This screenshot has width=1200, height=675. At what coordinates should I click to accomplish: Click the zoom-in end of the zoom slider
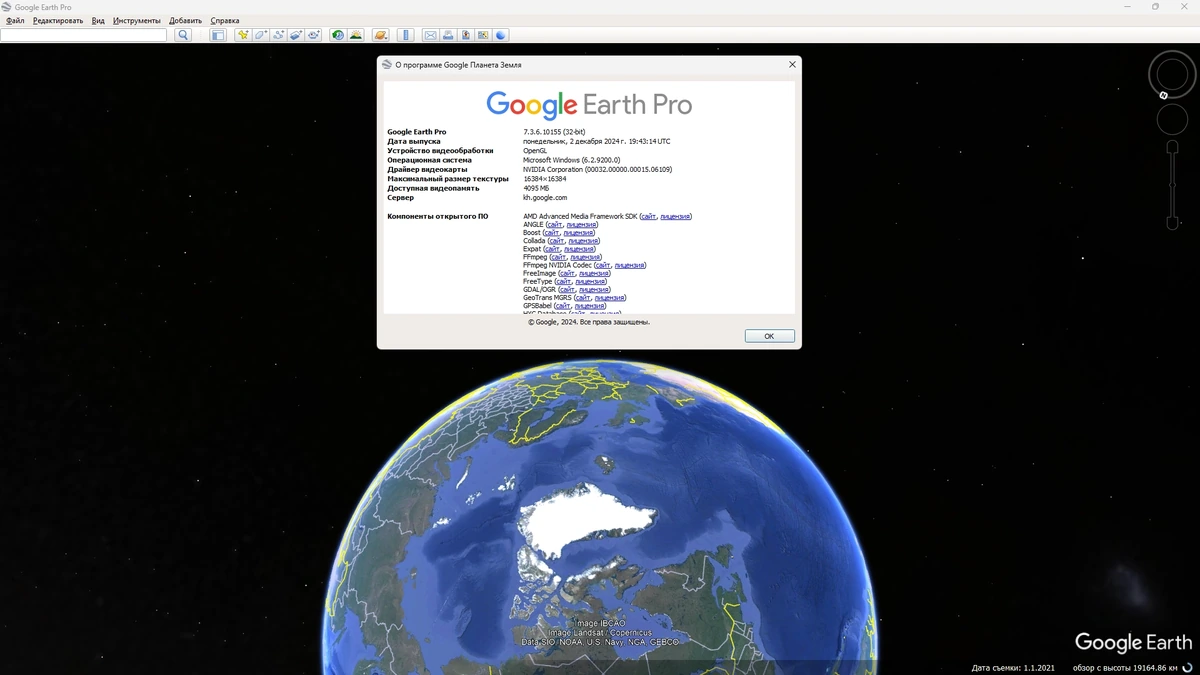[x=1172, y=148]
